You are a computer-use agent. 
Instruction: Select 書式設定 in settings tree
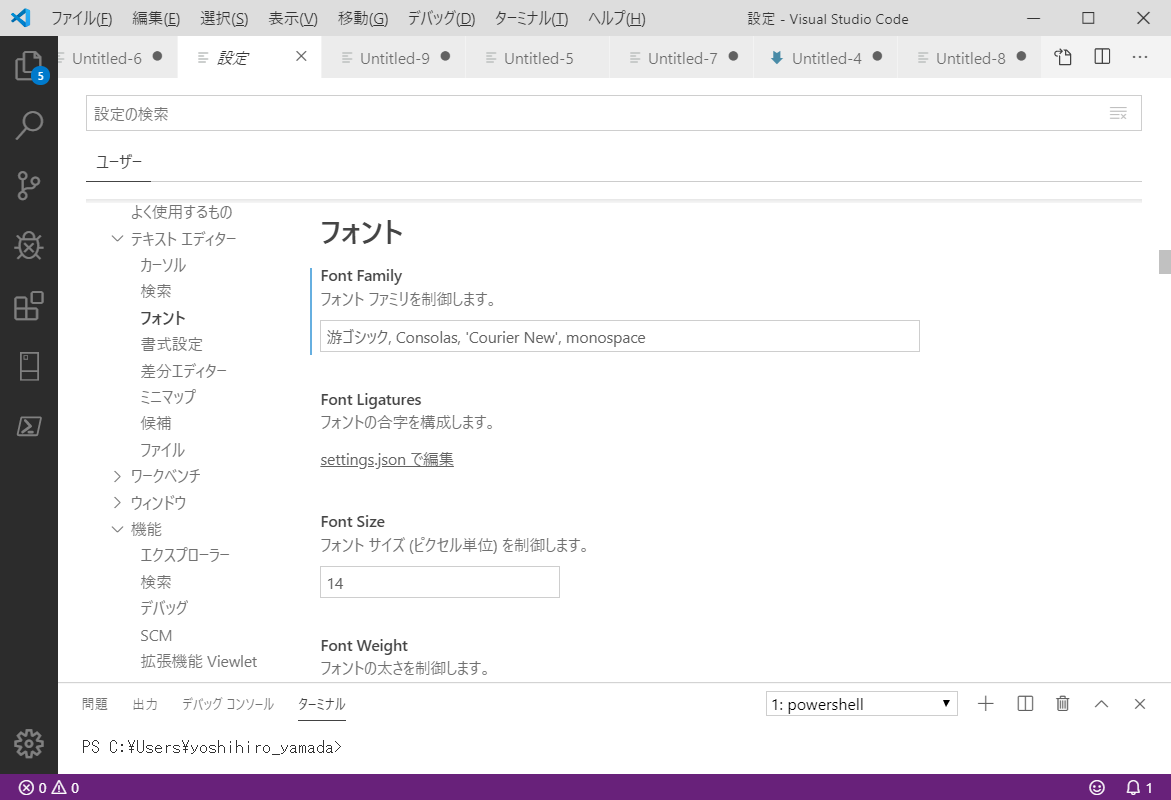[x=172, y=344]
